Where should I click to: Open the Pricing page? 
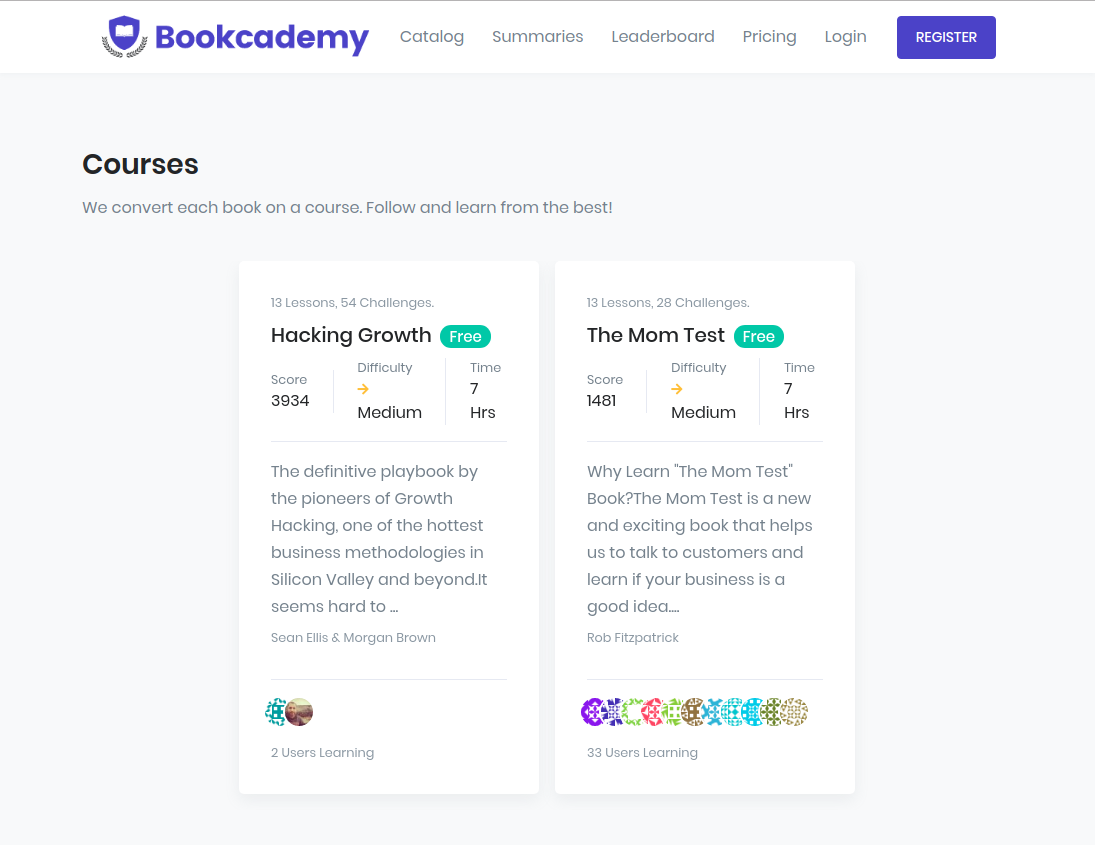click(769, 36)
